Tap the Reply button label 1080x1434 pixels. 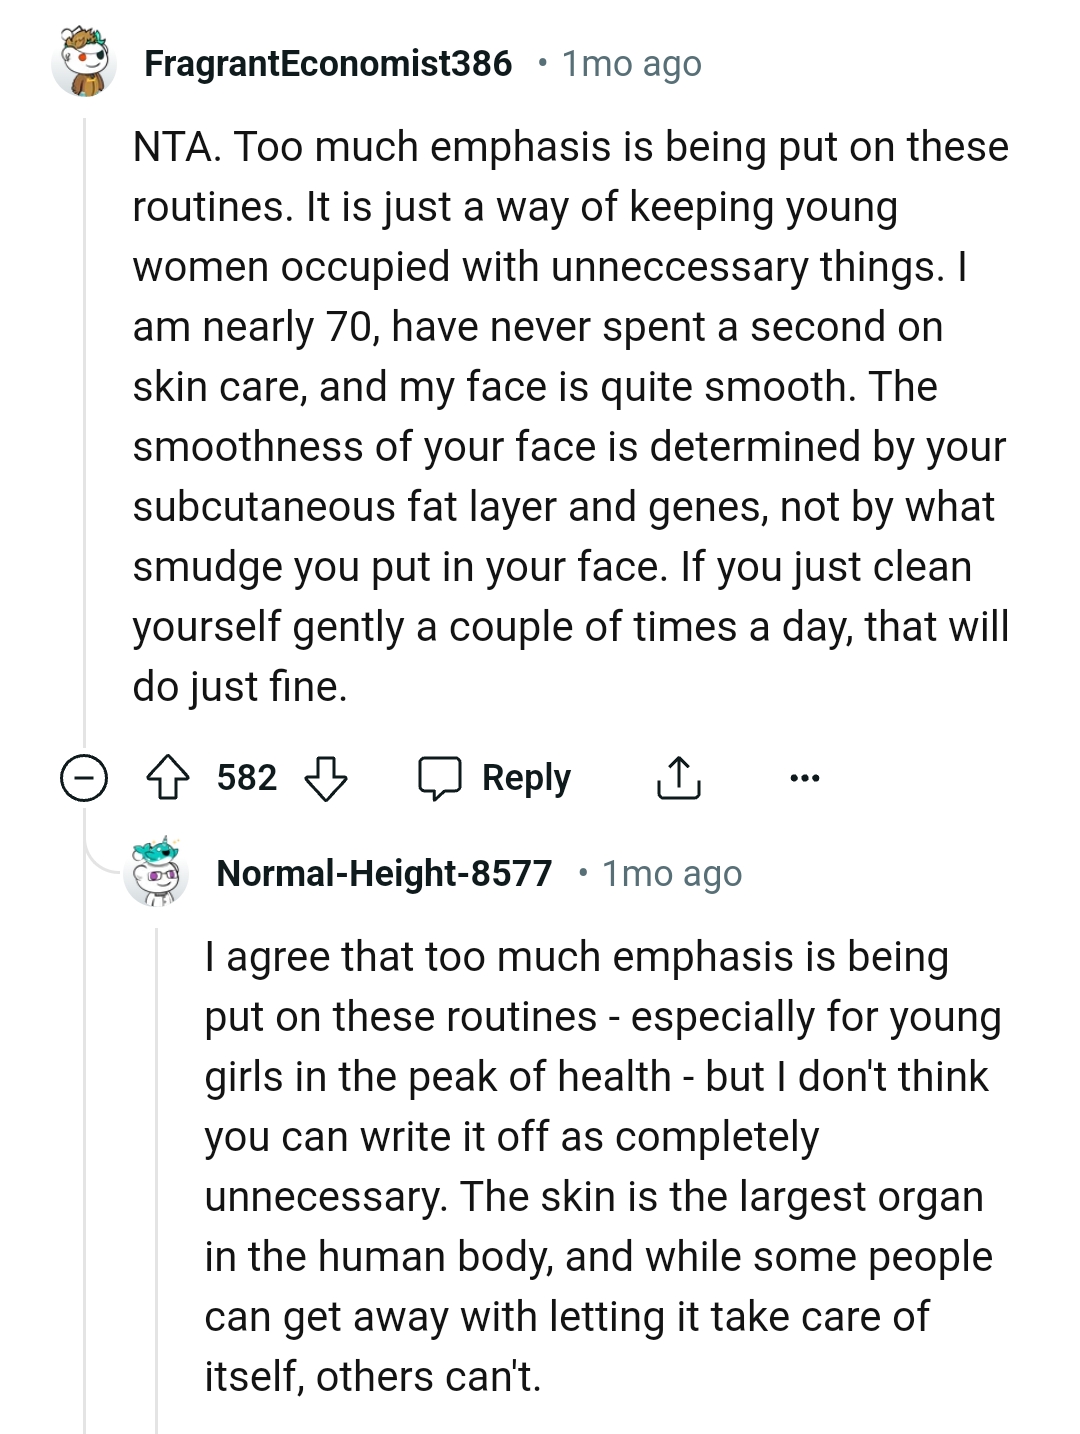point(525,778)
